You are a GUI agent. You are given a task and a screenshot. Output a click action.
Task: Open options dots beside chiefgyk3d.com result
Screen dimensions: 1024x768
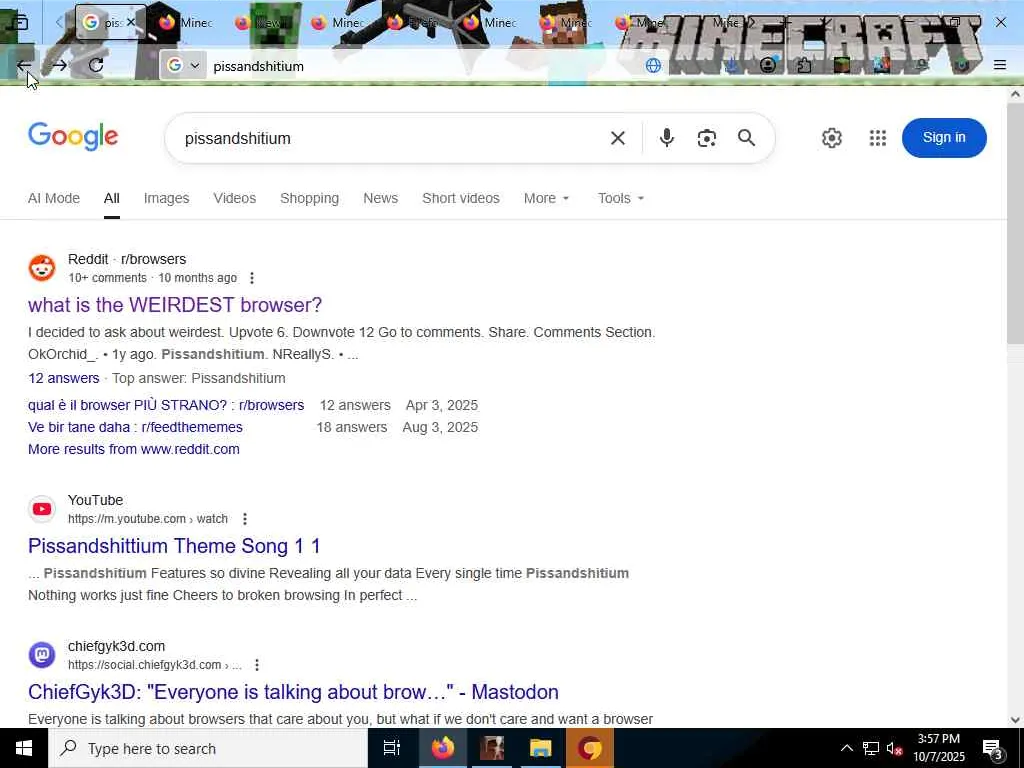(x=257, y=665)
